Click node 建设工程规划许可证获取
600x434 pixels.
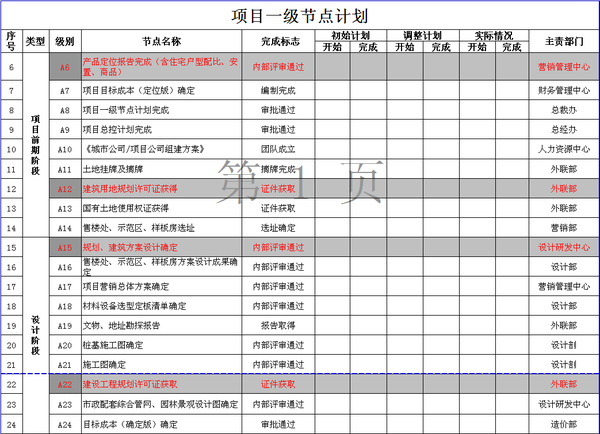(x=161, y=384)
